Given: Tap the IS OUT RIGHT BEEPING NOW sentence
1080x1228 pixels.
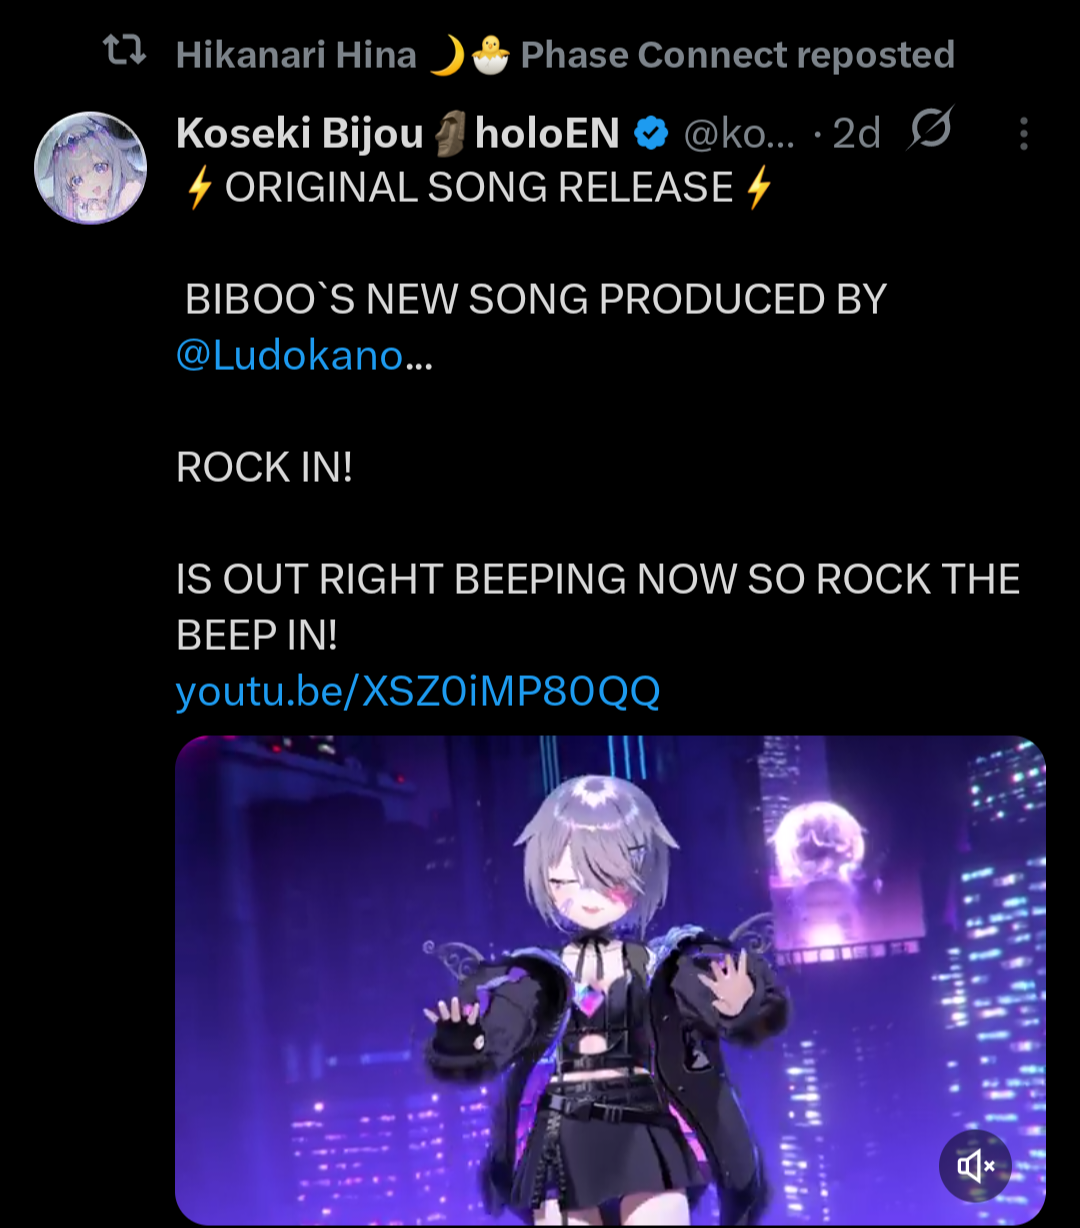Looking at the screenshot, I should [x=598, y=607].
